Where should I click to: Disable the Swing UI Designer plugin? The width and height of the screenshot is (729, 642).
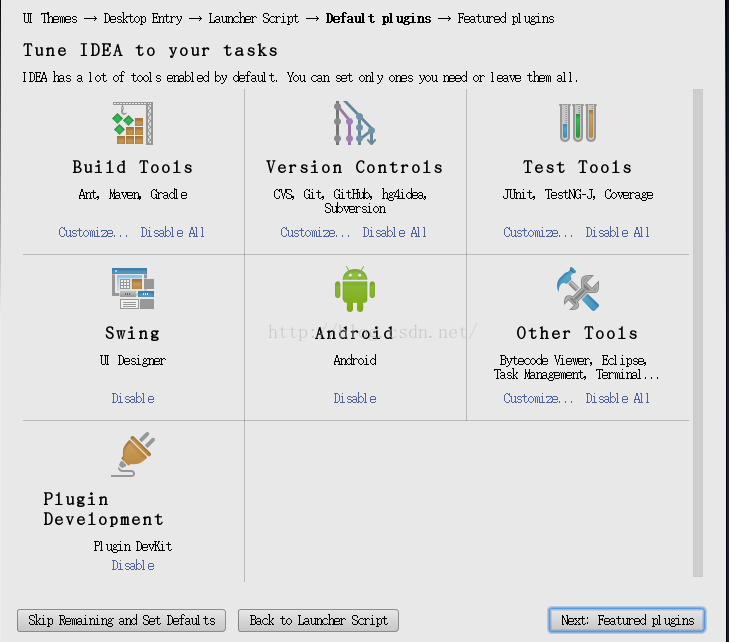(x=132, y=399)
